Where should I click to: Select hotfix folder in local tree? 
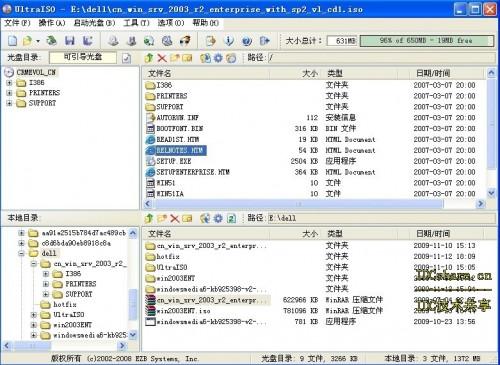(65, 305)
